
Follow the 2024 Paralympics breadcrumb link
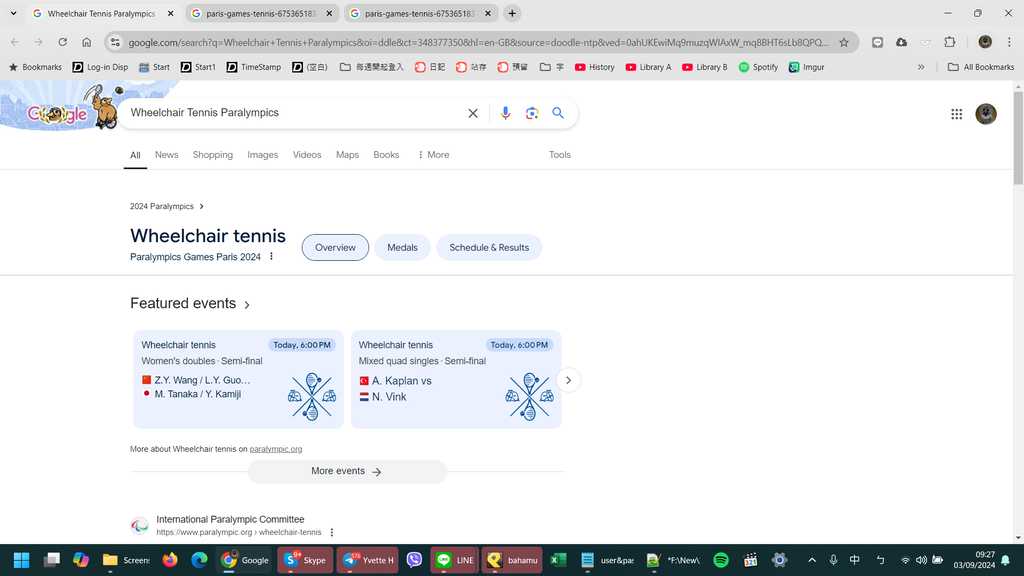pos(167,206)
